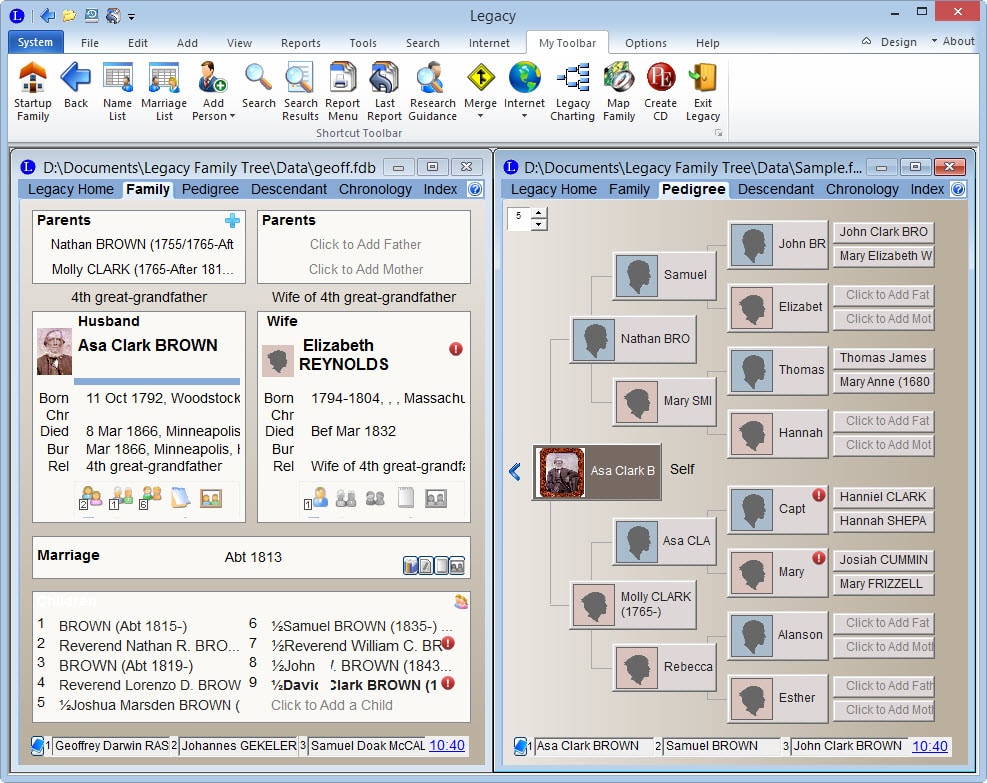The width and height of the screenshot is (987, 783).
Task: Open Map Family
Action: point(619,92)
